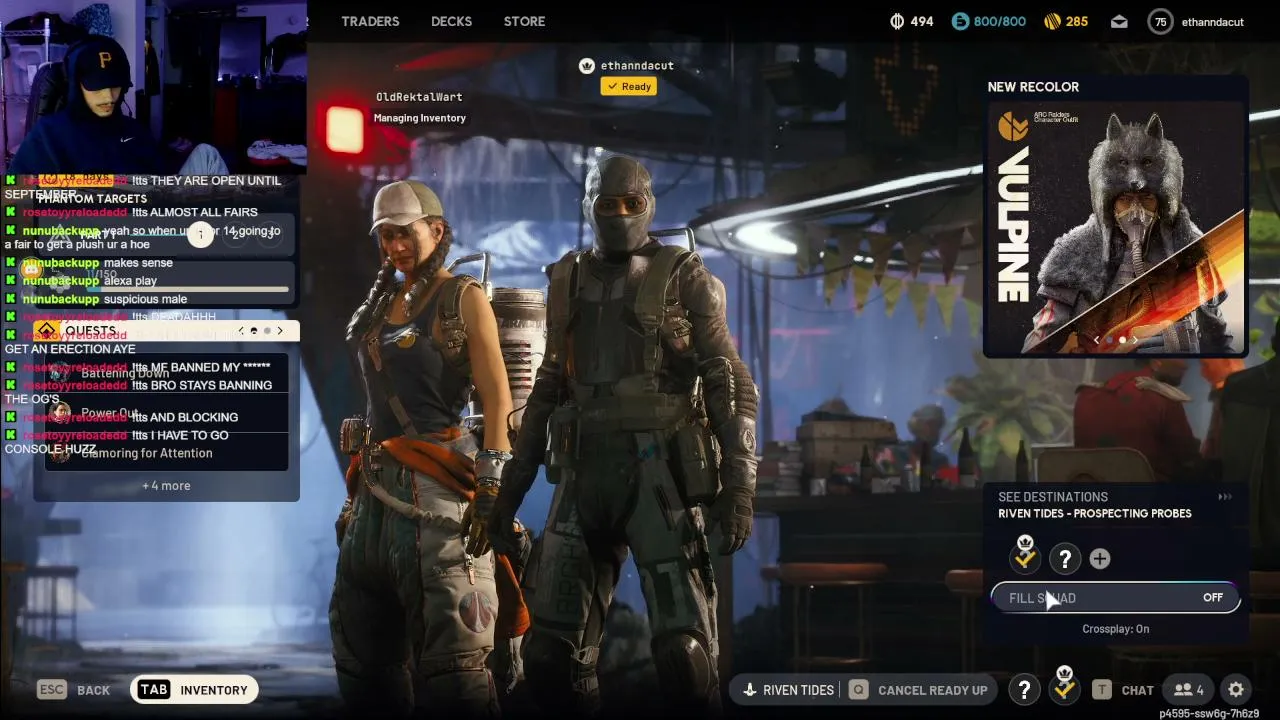Select the second quests page dot

[267, 331]
